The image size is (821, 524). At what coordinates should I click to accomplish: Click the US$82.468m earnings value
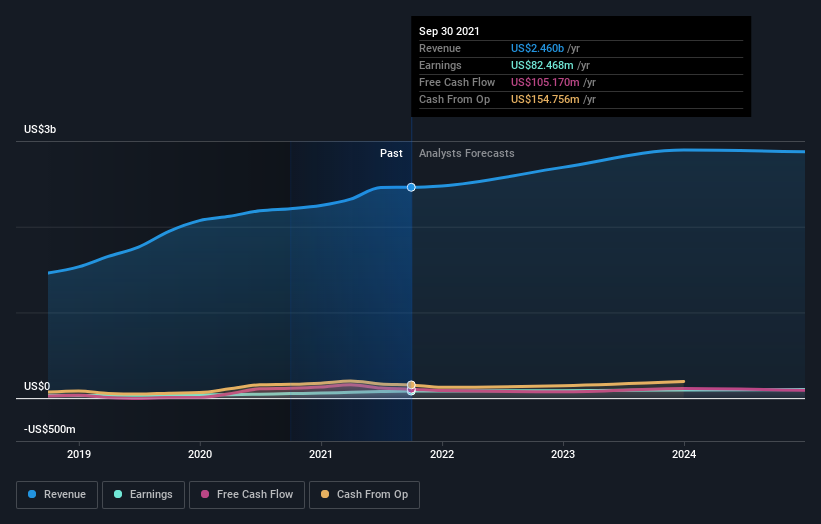[542, 65]
